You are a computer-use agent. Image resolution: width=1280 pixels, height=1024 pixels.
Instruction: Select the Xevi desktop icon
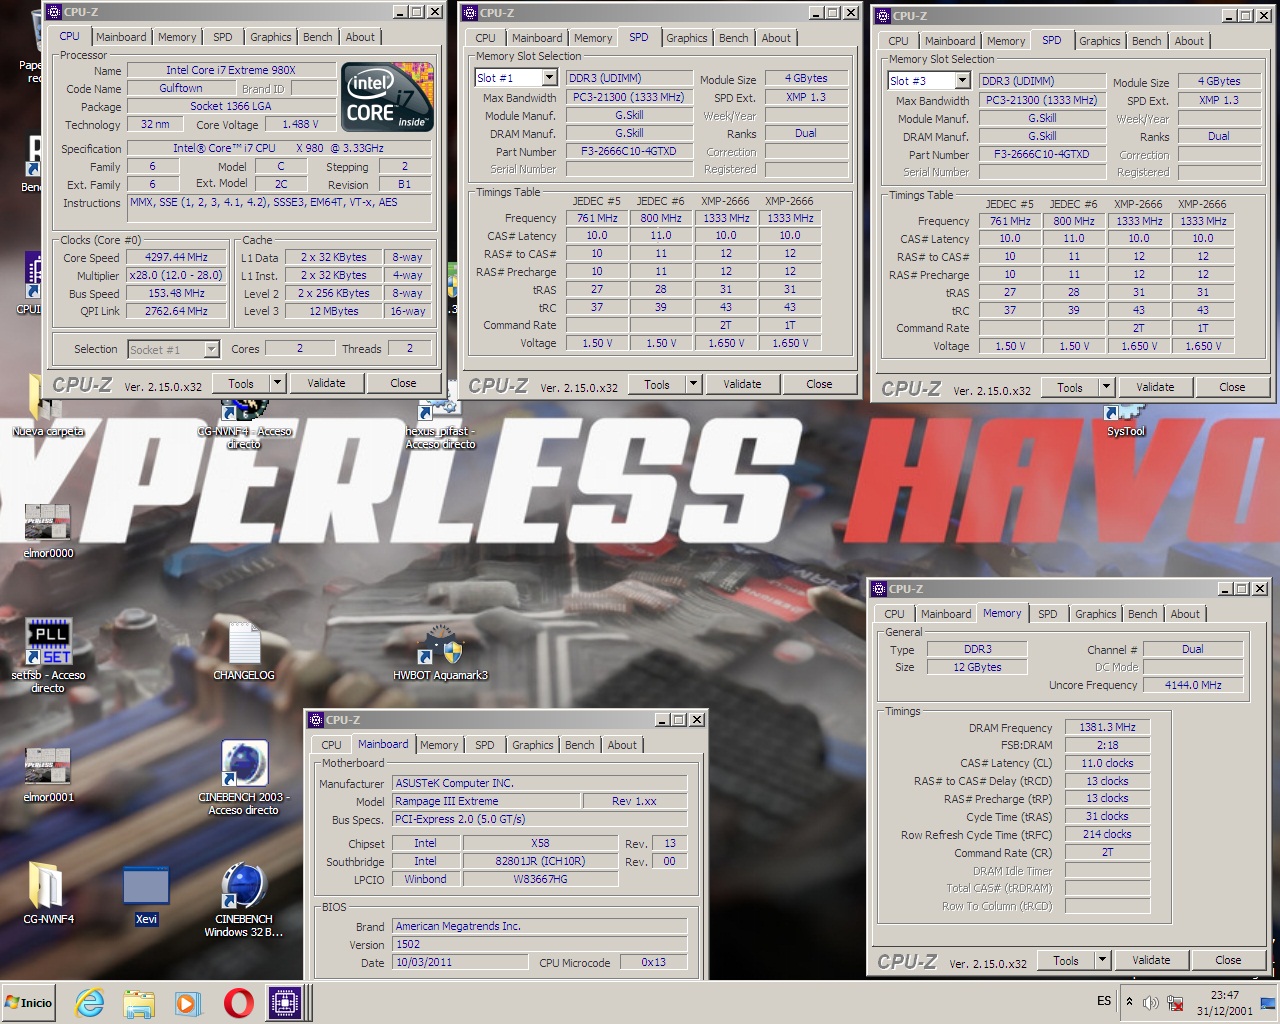(146, 895)
